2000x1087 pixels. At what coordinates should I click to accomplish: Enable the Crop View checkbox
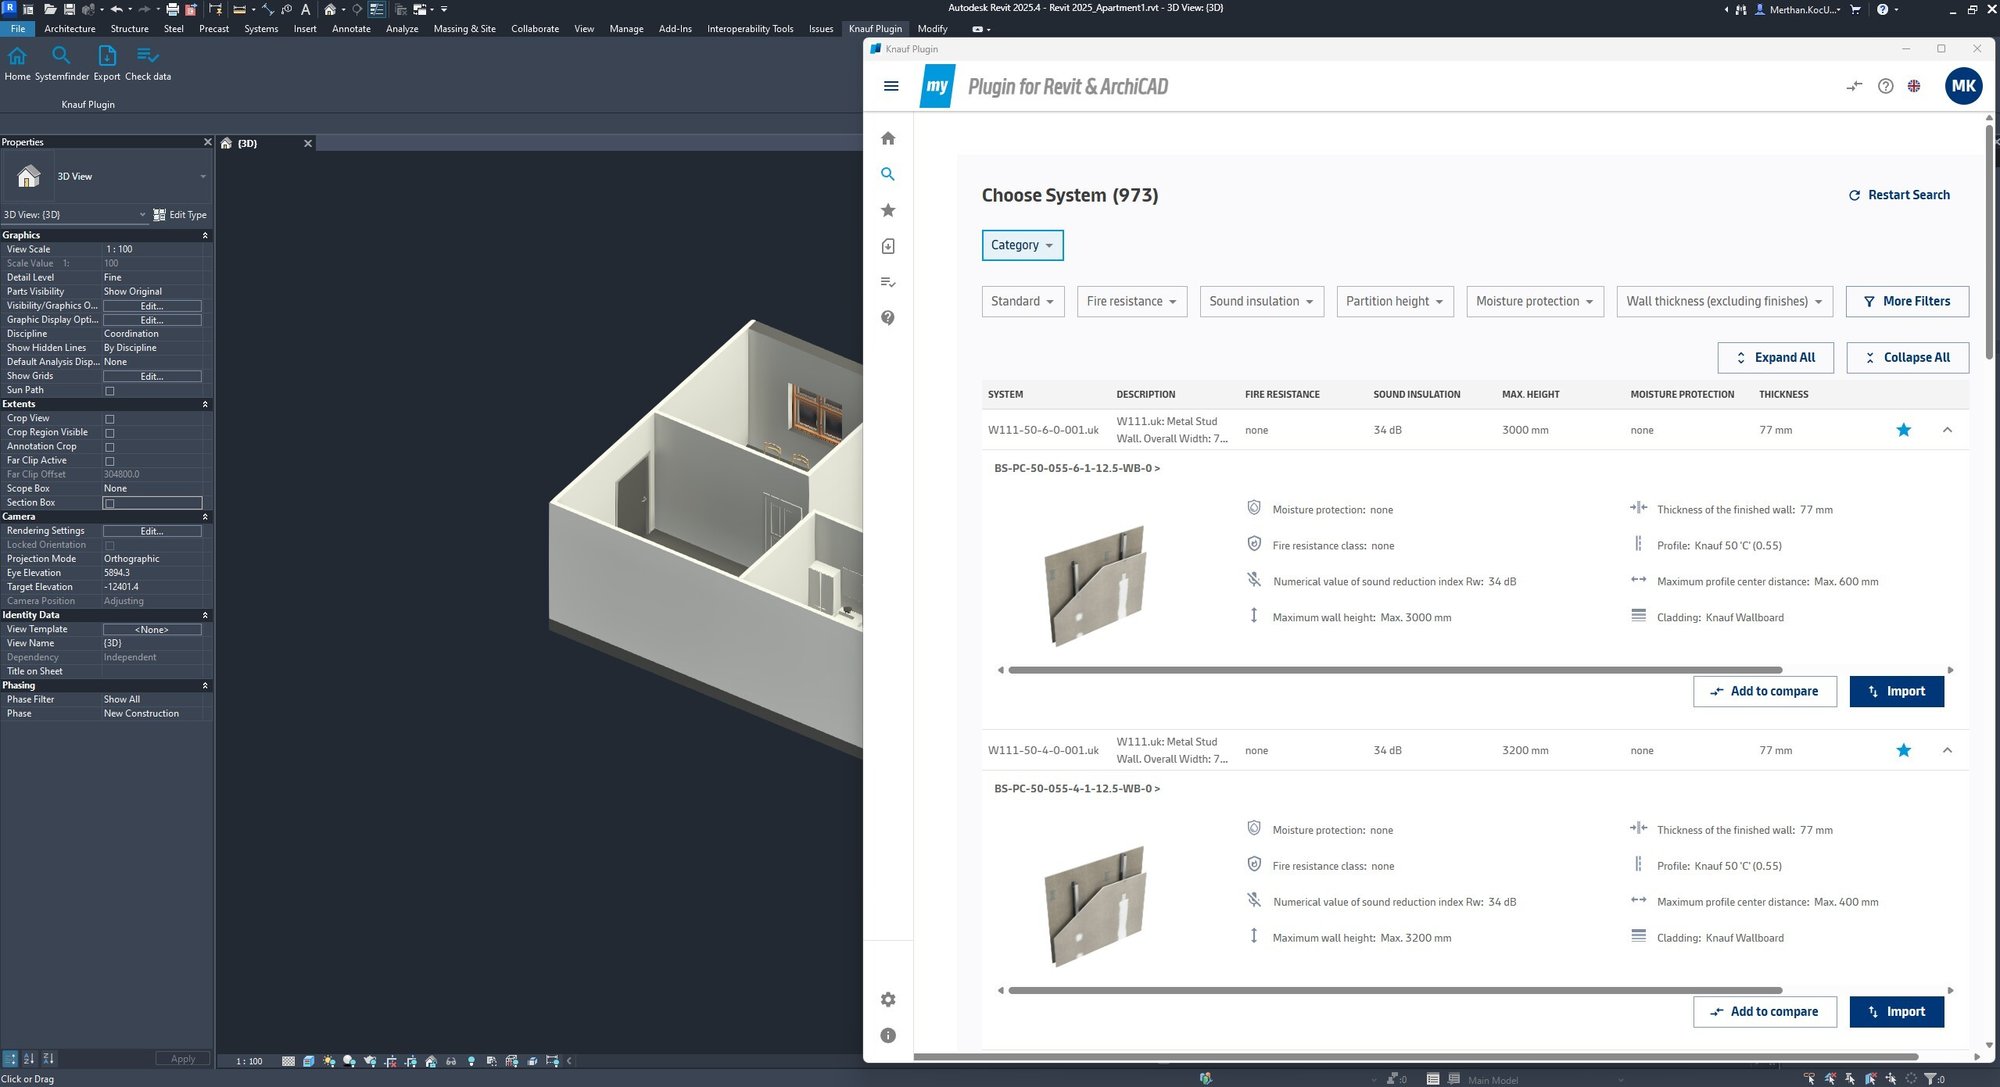click(110, 419)
